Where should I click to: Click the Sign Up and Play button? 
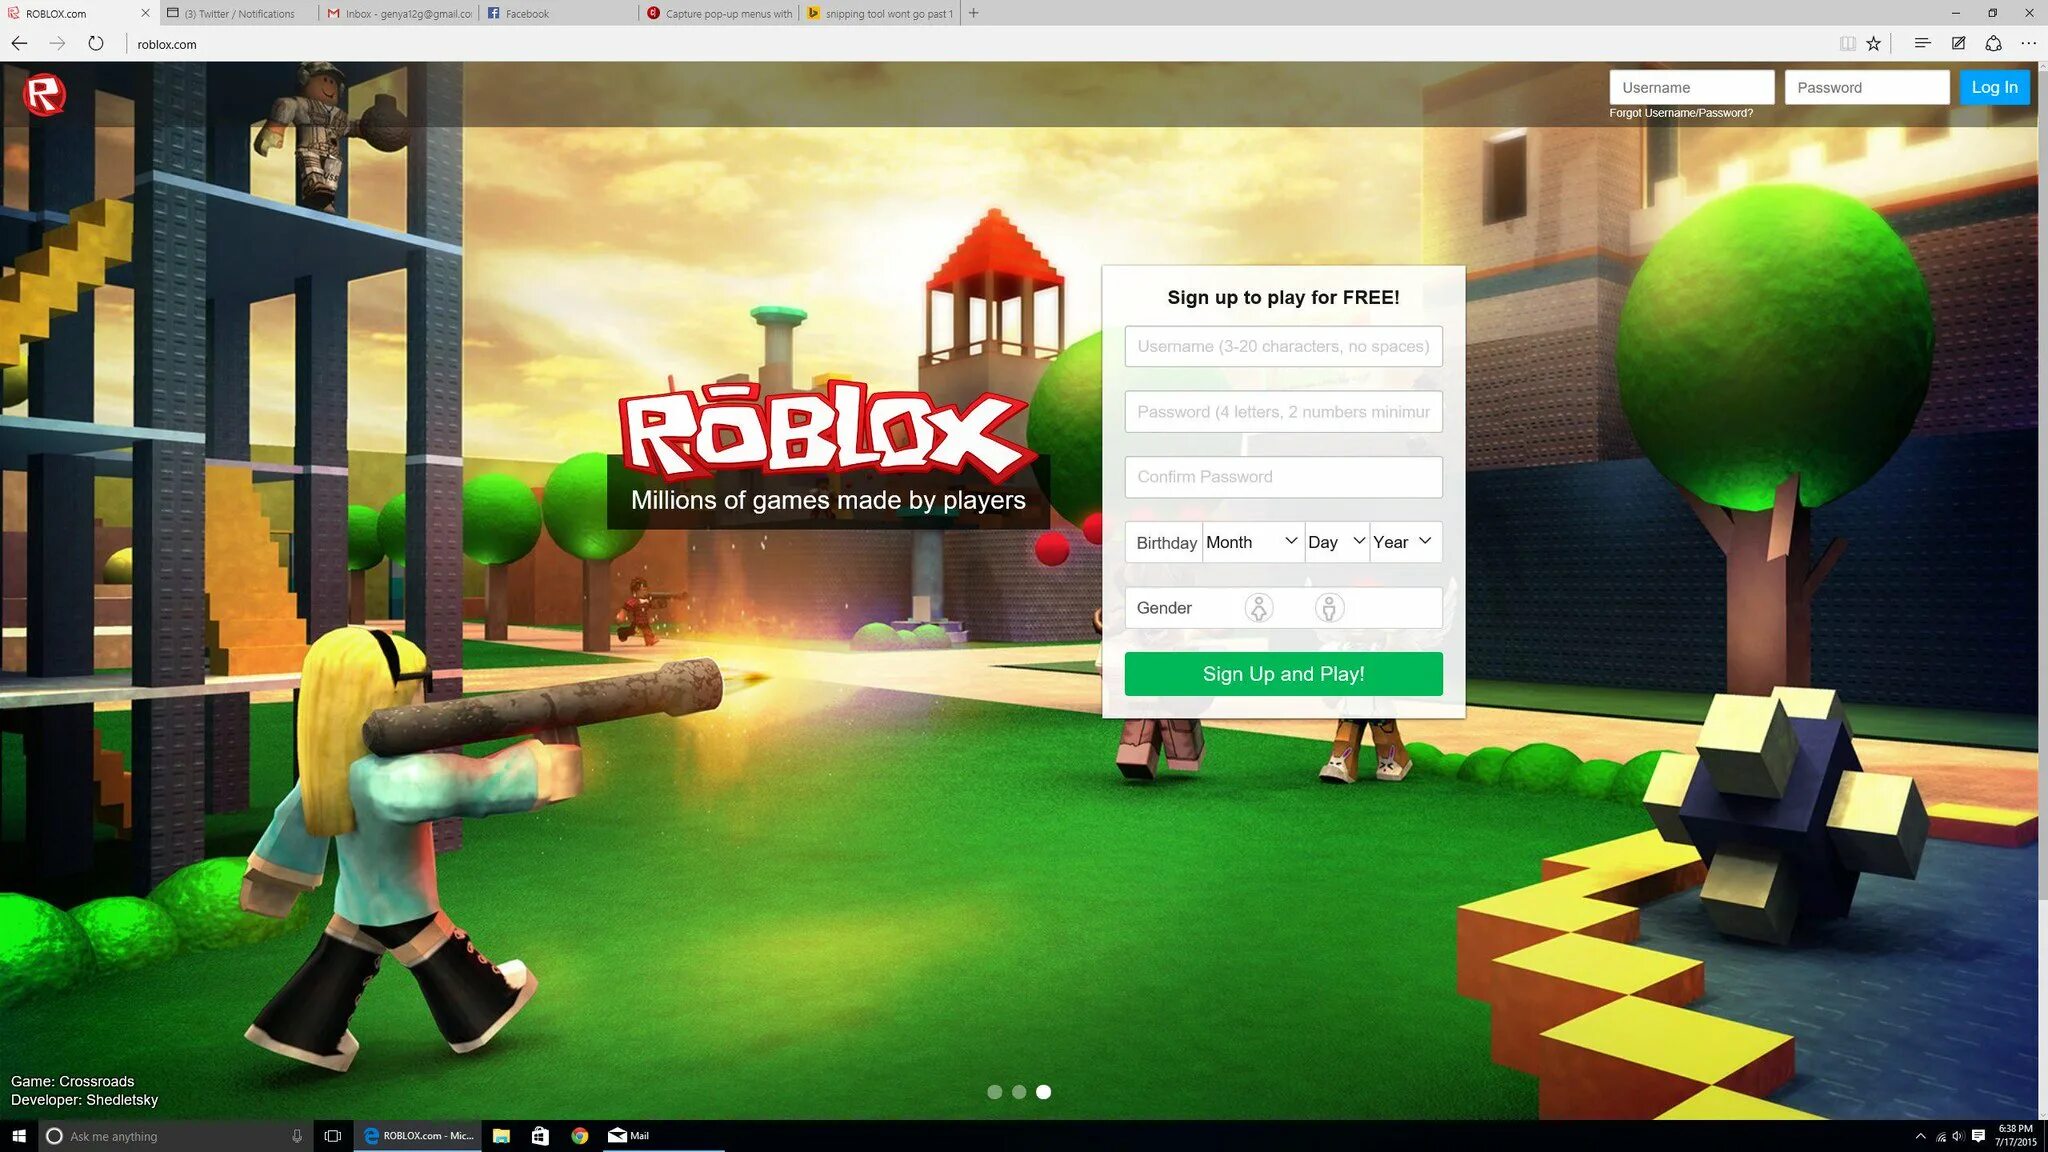point(1283,674)
